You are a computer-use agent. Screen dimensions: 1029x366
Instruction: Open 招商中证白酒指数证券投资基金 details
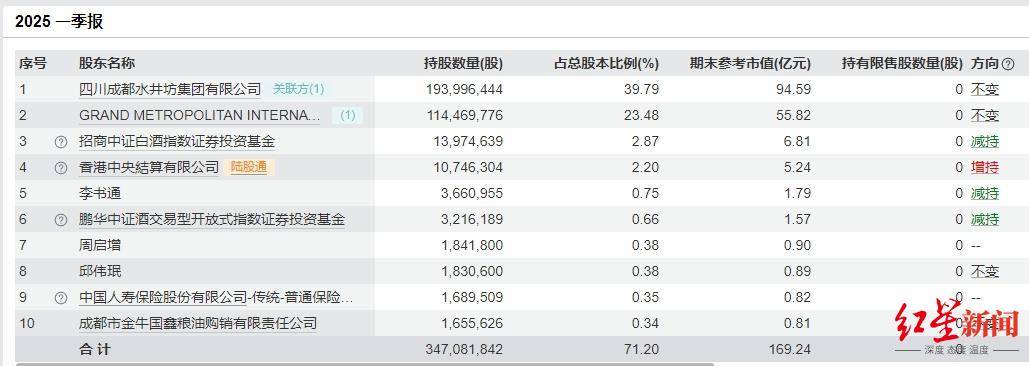pyautogui.click(x=177, y=142)
